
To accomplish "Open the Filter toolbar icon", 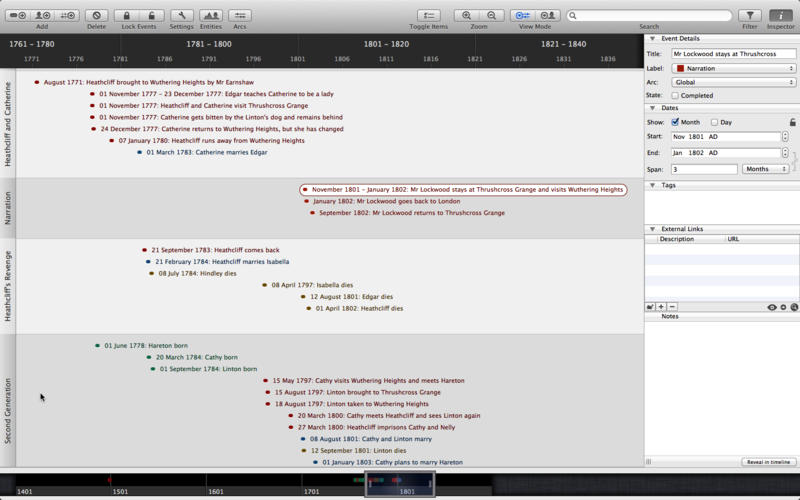I will (749, 16).
